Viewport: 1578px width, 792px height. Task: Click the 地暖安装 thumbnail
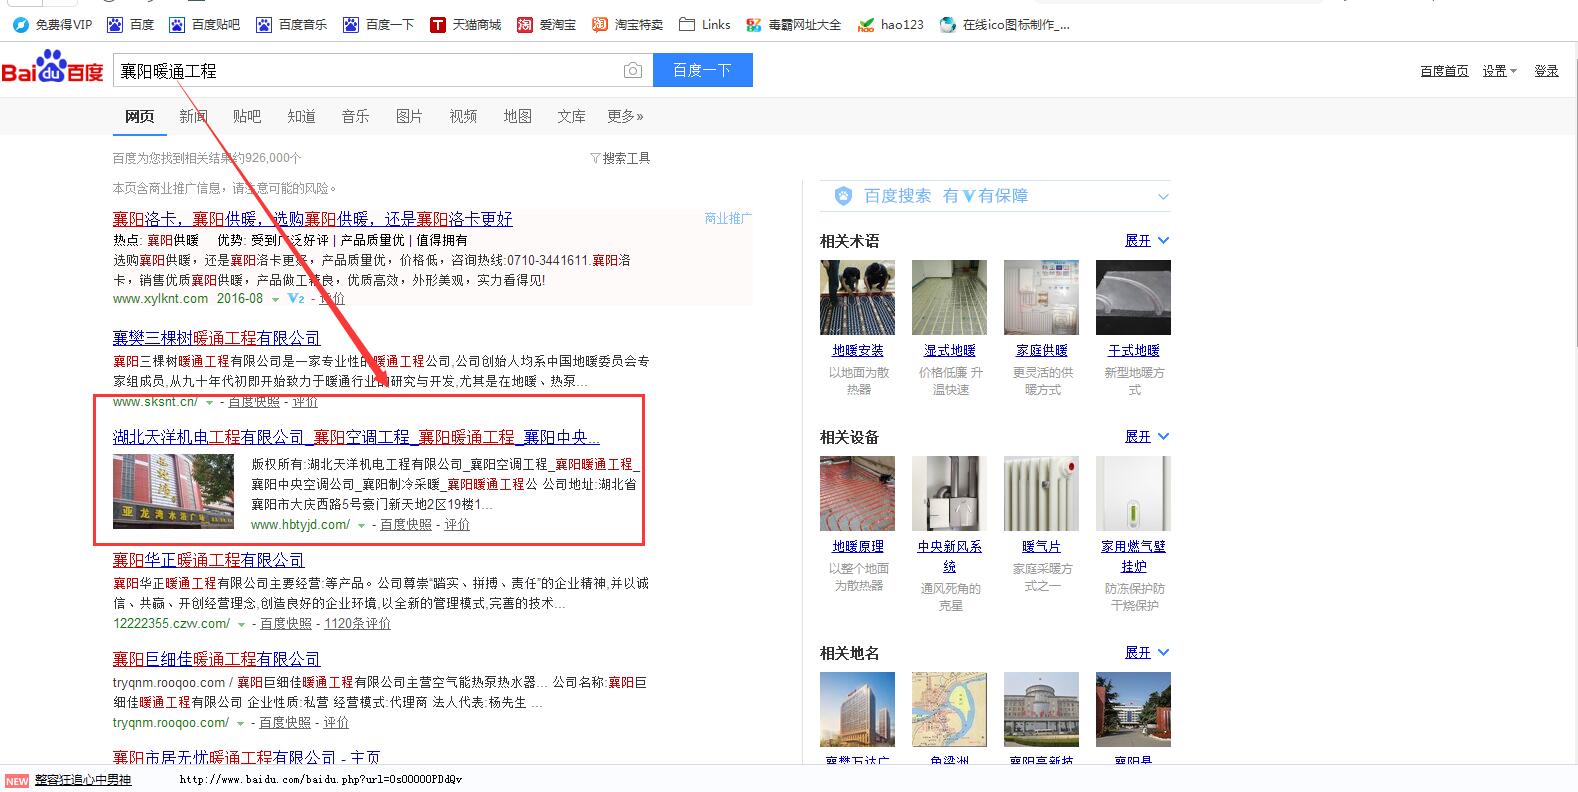[857, 297]
